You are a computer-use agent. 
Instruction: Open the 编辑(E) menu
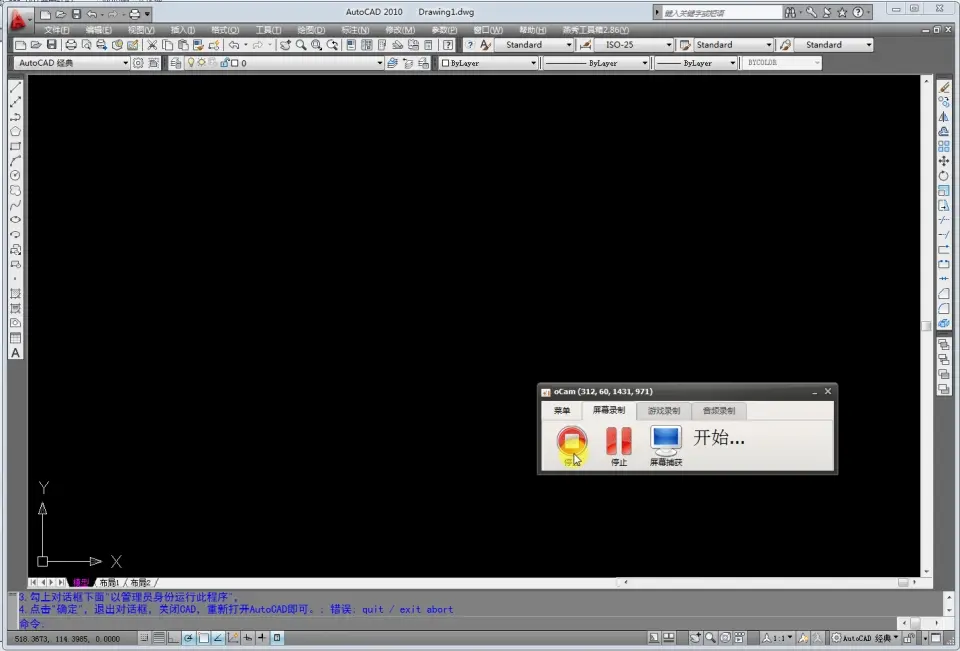point(99,29)
